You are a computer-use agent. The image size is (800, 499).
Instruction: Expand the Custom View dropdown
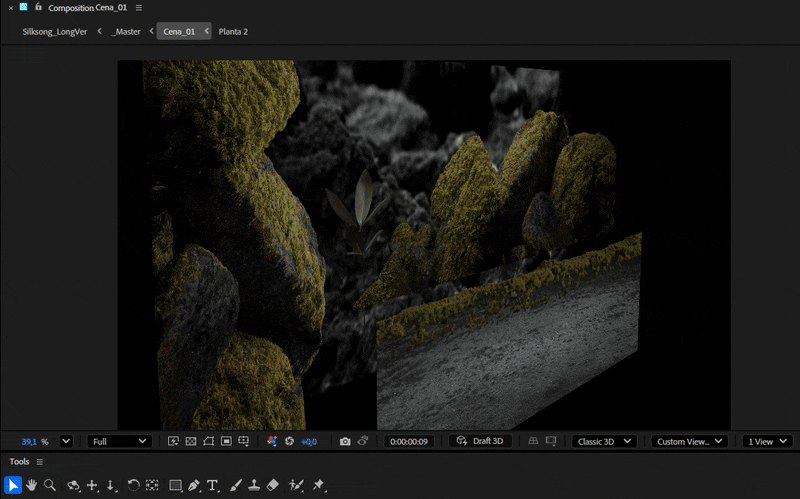click(x=689, y=441)
